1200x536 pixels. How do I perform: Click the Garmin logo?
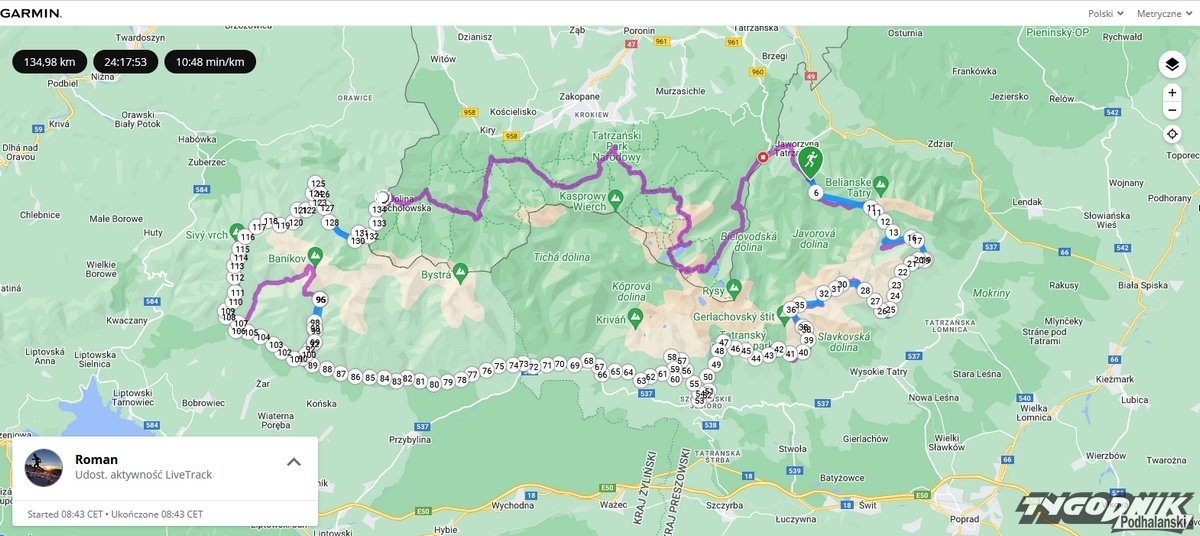tap(30, 14)
